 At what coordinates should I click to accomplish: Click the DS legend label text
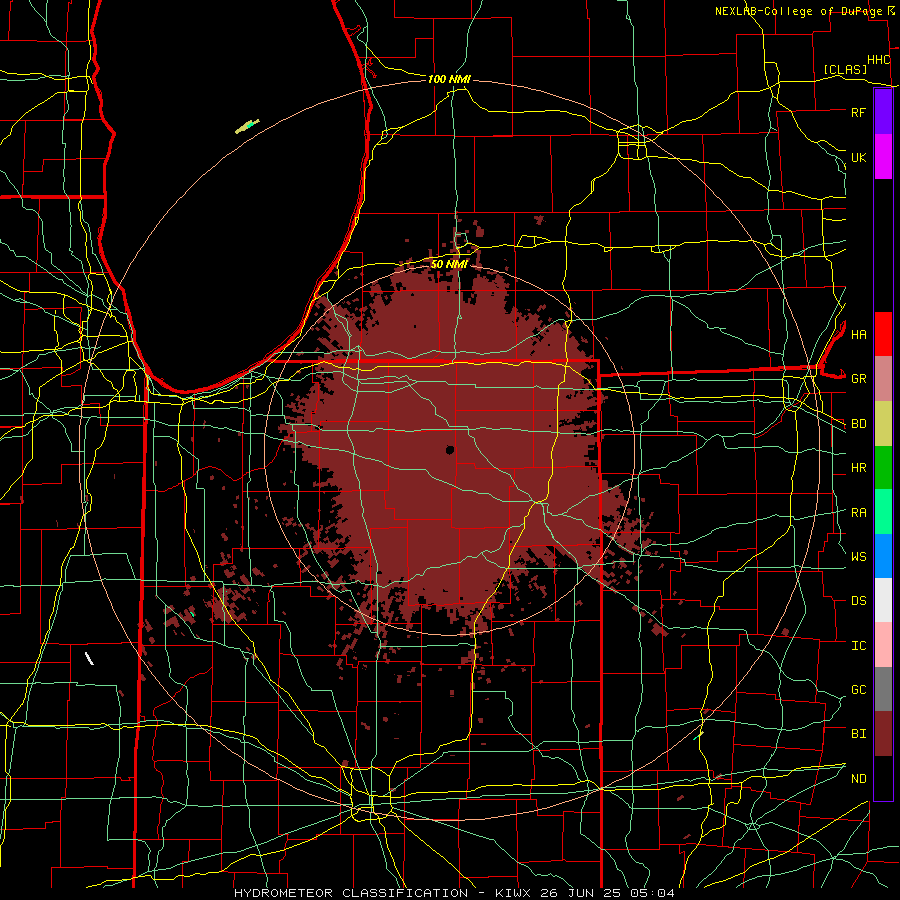pos(858,601)
